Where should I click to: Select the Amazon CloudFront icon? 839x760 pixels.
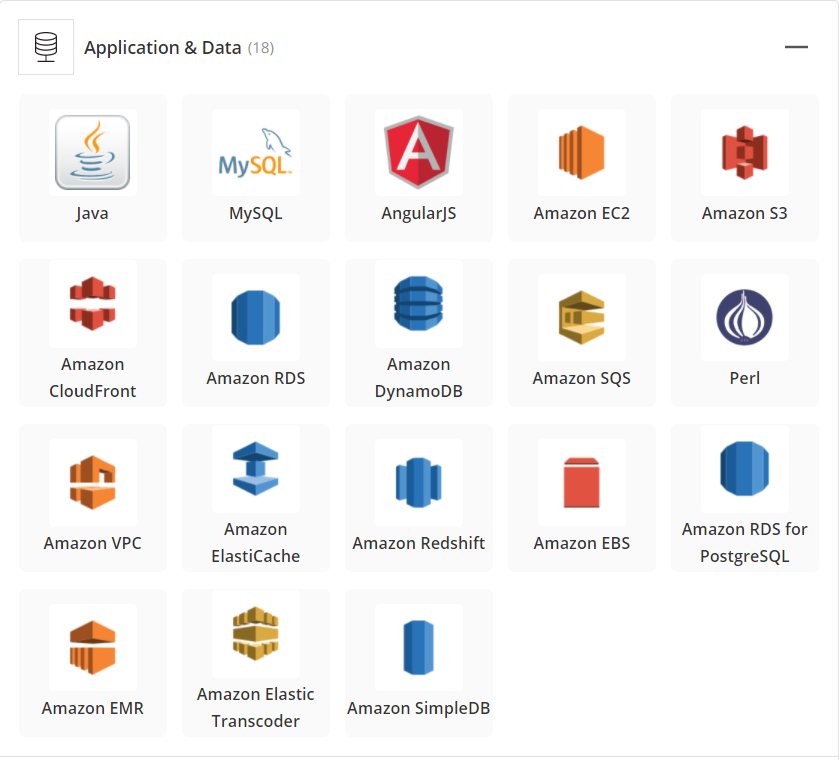92,304
